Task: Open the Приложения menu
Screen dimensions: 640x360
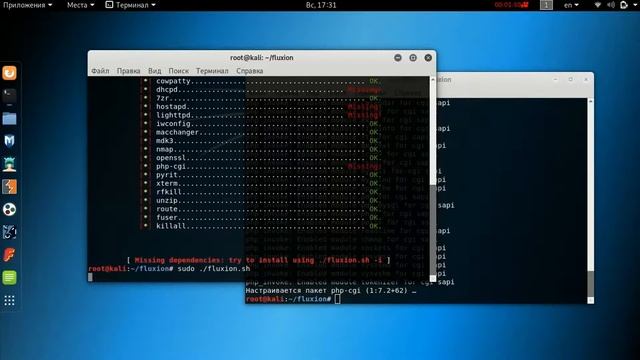Action: [x=28, y=5]
